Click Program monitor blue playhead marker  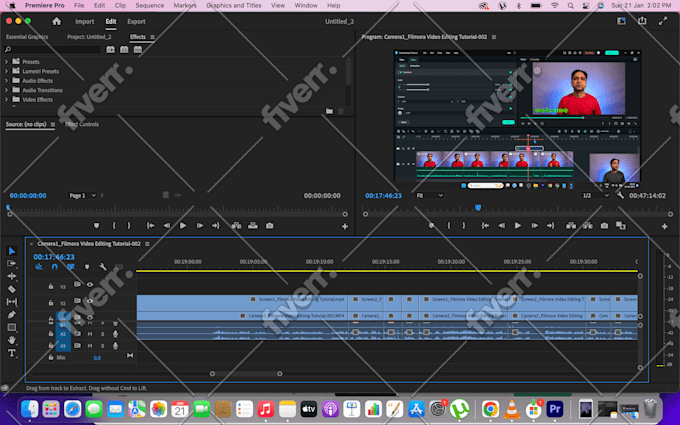point(478,208)
